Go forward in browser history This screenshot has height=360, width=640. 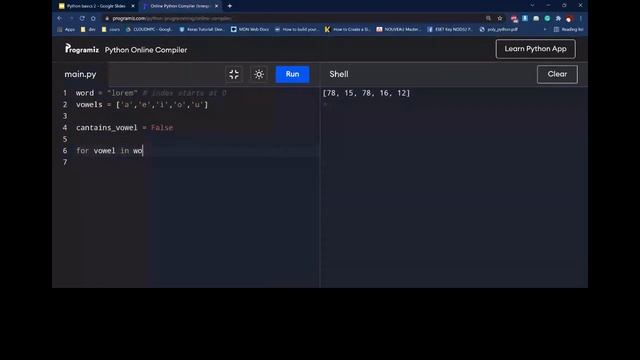[71, 18]
